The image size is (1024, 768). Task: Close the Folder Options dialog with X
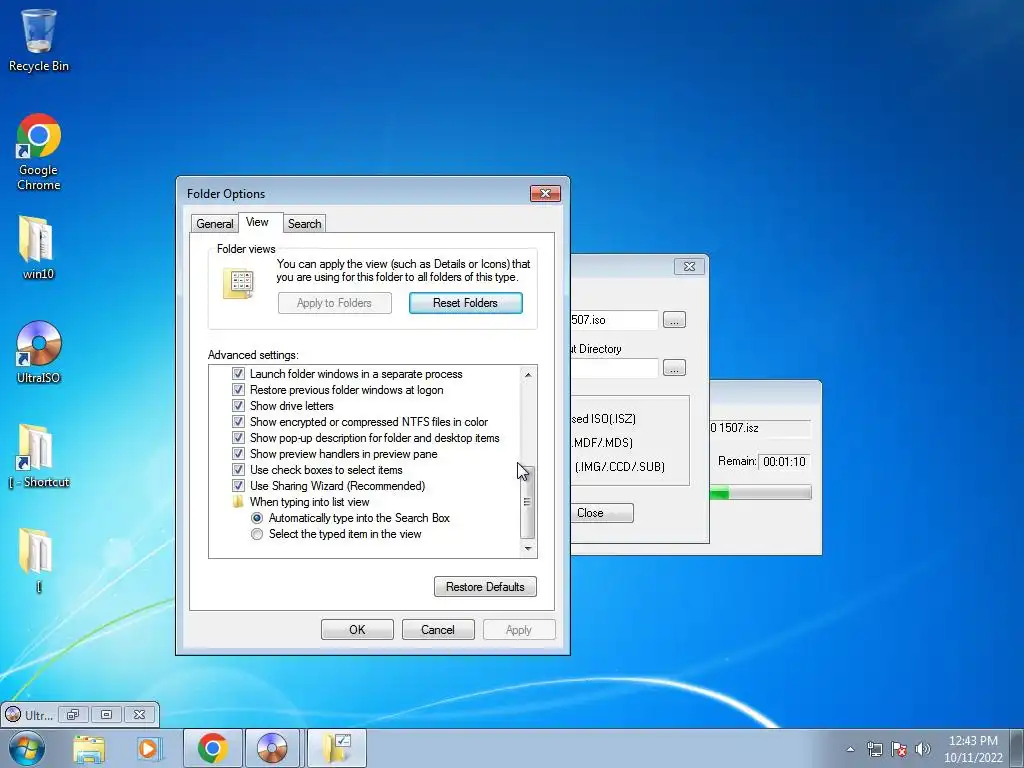[x=545, y=193]
